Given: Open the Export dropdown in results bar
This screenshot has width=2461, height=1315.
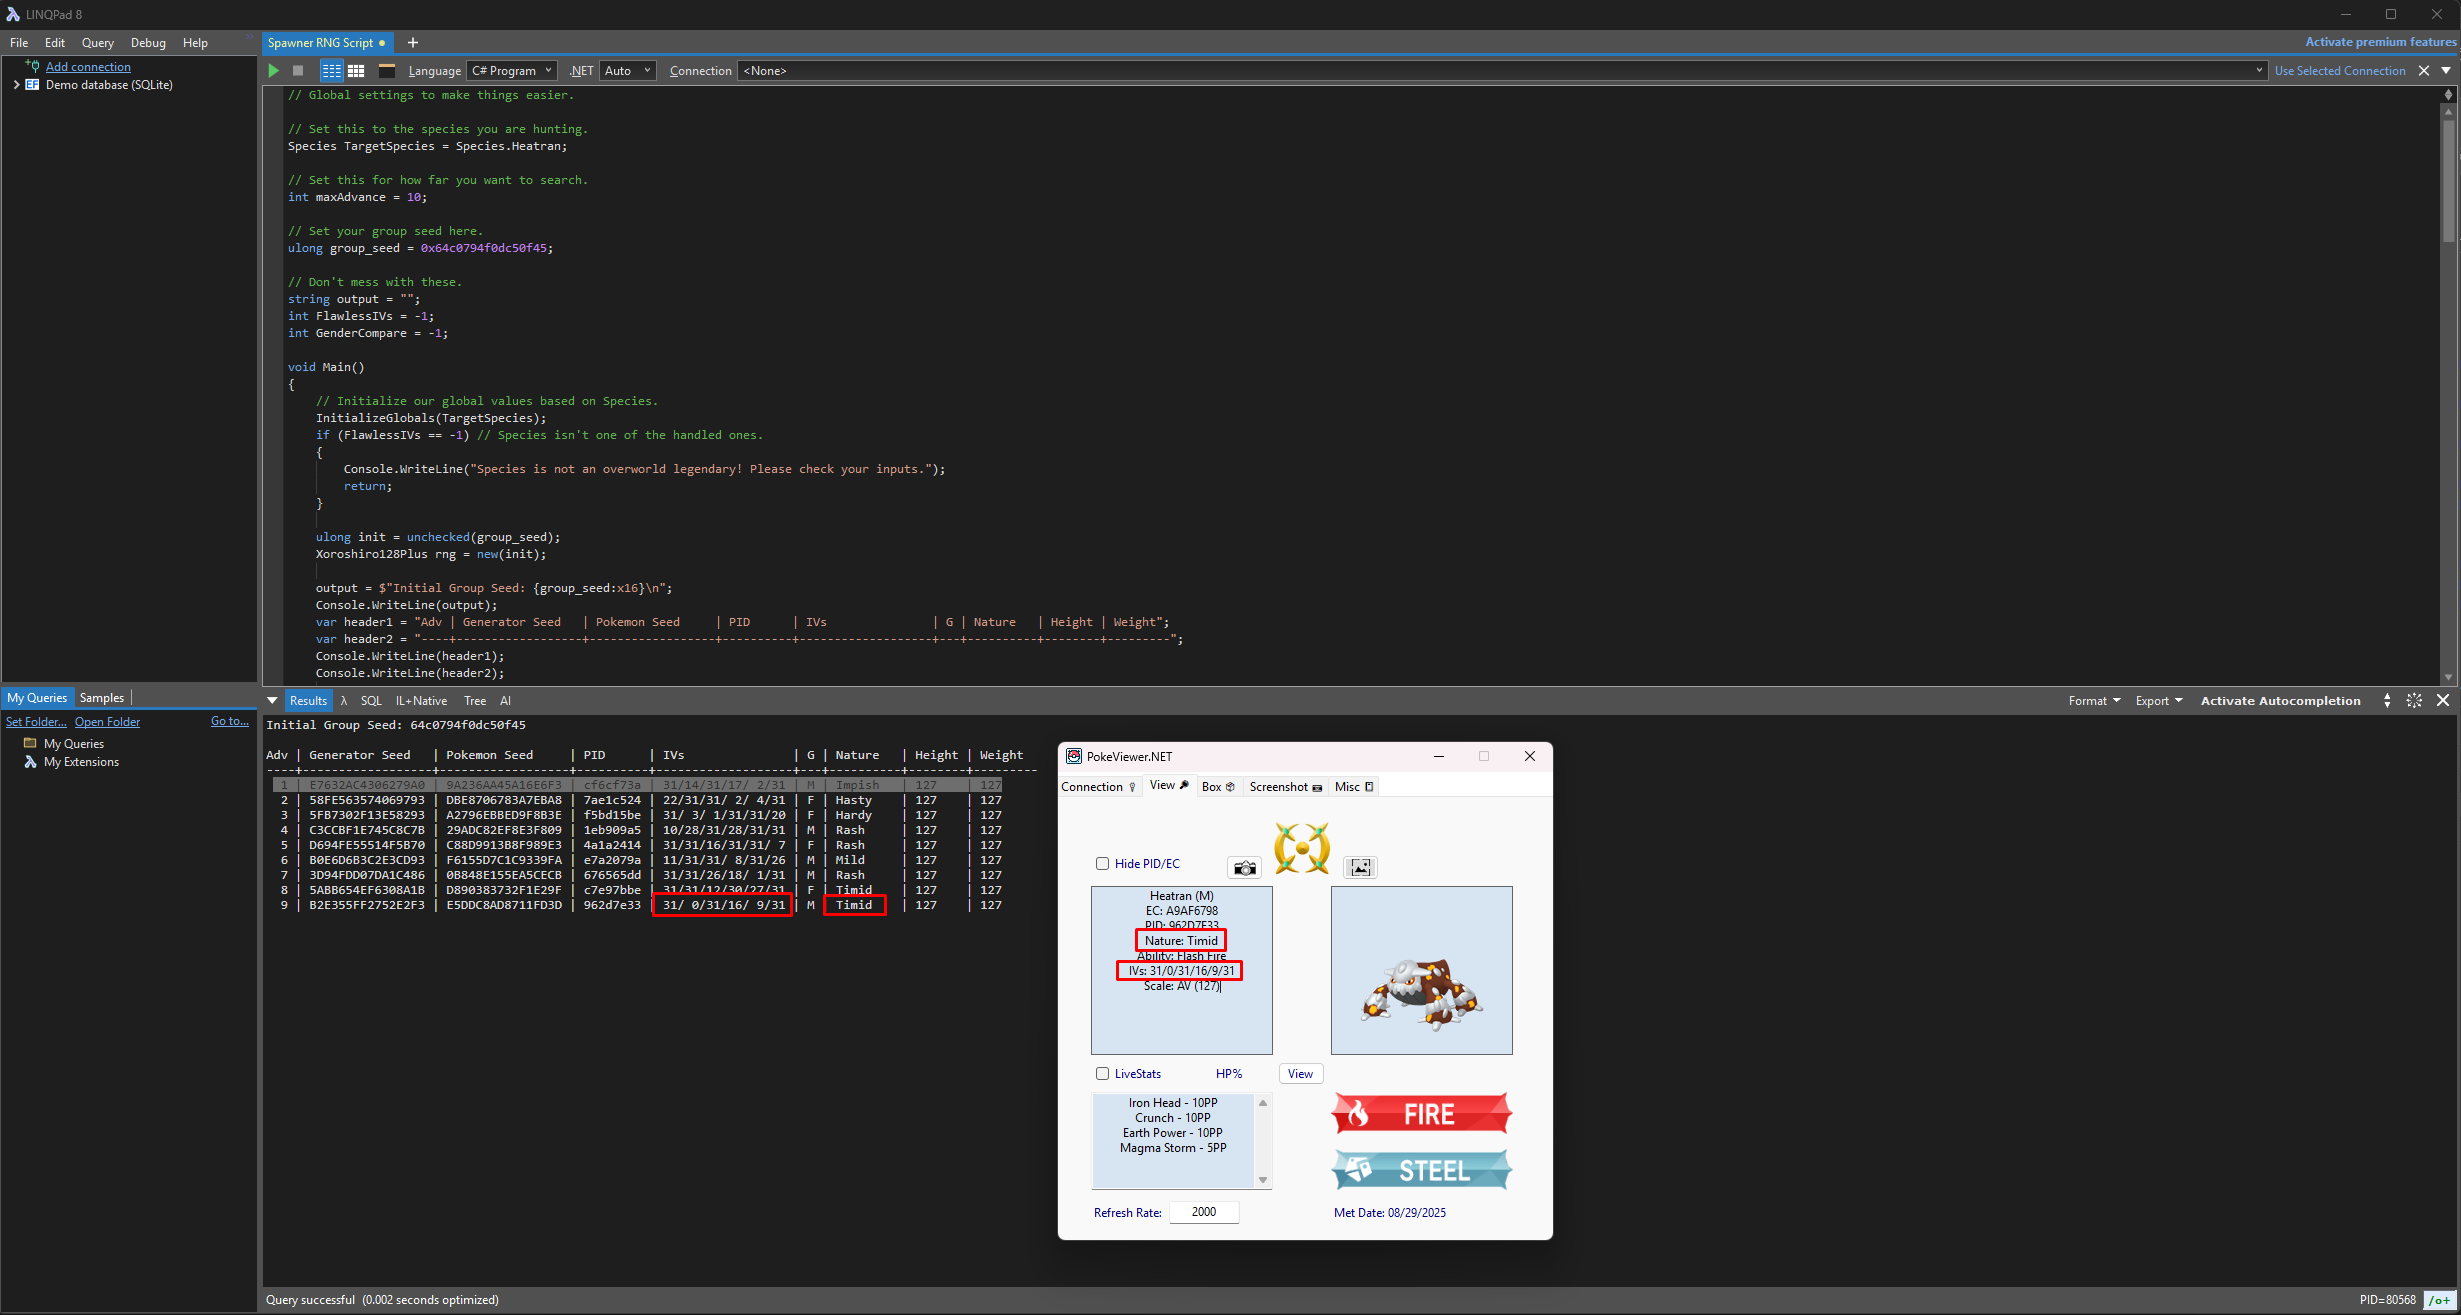Looking at the screenshot, I should 2158,701.
